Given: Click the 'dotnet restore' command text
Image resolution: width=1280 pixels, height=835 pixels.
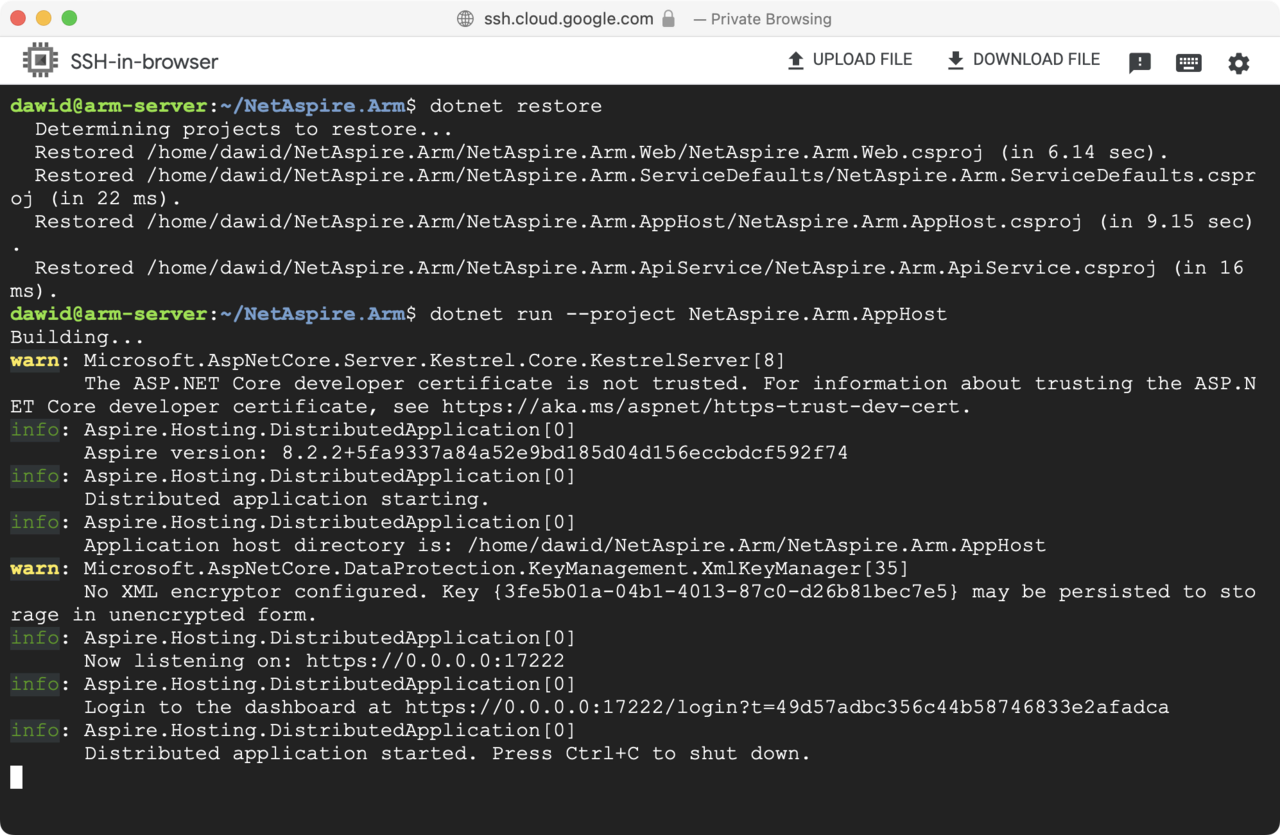Looking at the screenshot, I should point(516,106).
